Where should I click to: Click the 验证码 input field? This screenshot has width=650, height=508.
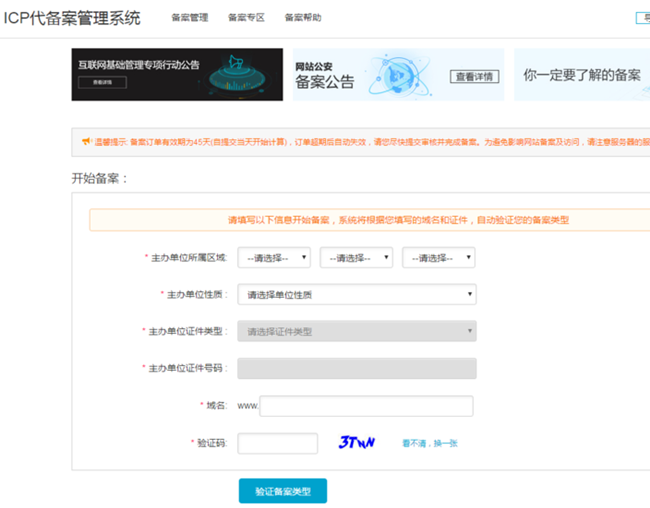point(278,443)
